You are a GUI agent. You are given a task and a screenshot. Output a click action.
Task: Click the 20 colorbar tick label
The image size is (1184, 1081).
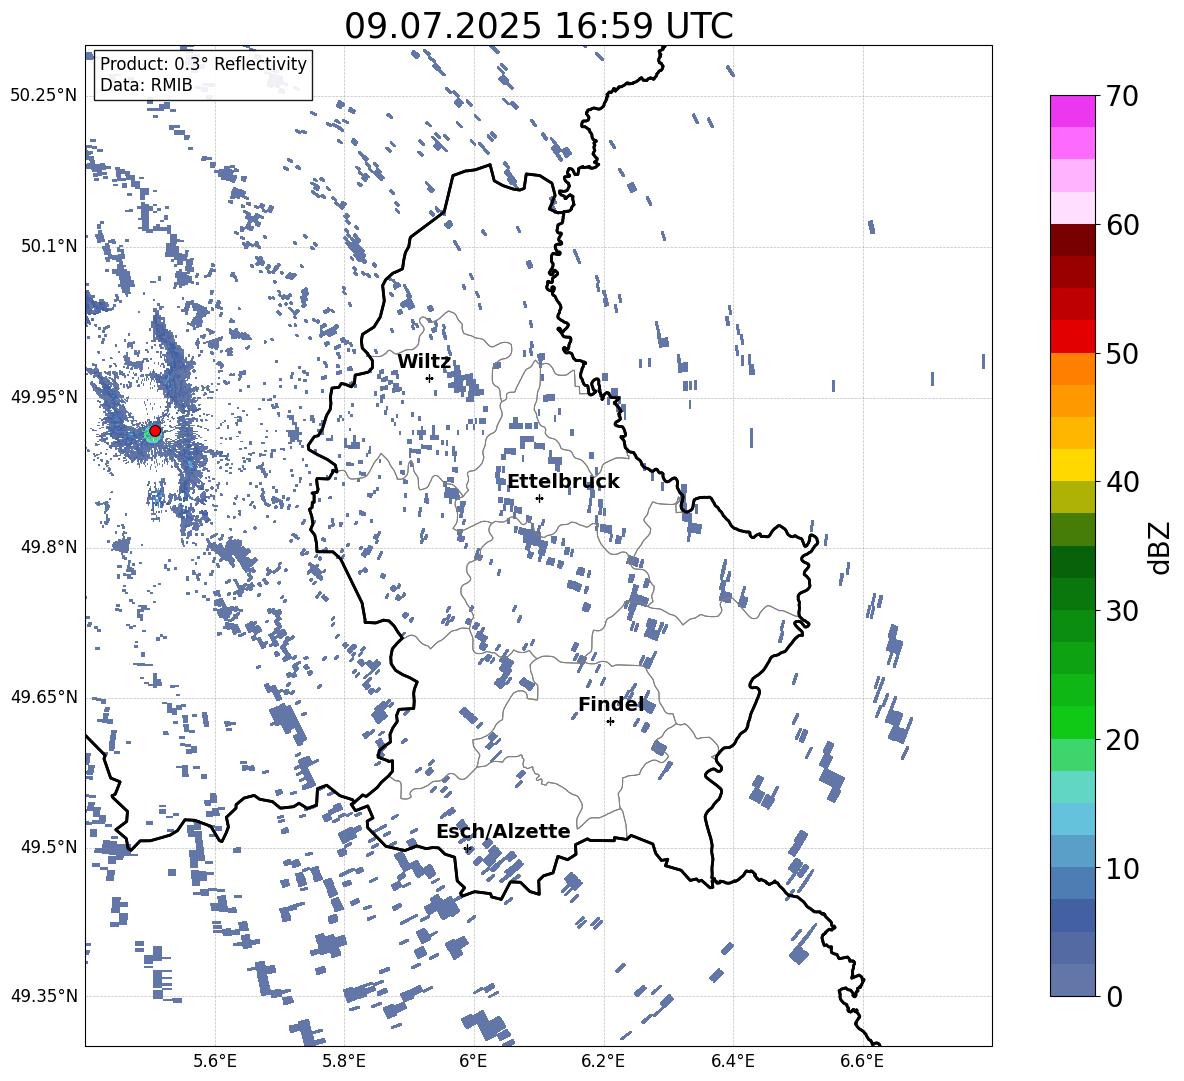pos(1122,740)
